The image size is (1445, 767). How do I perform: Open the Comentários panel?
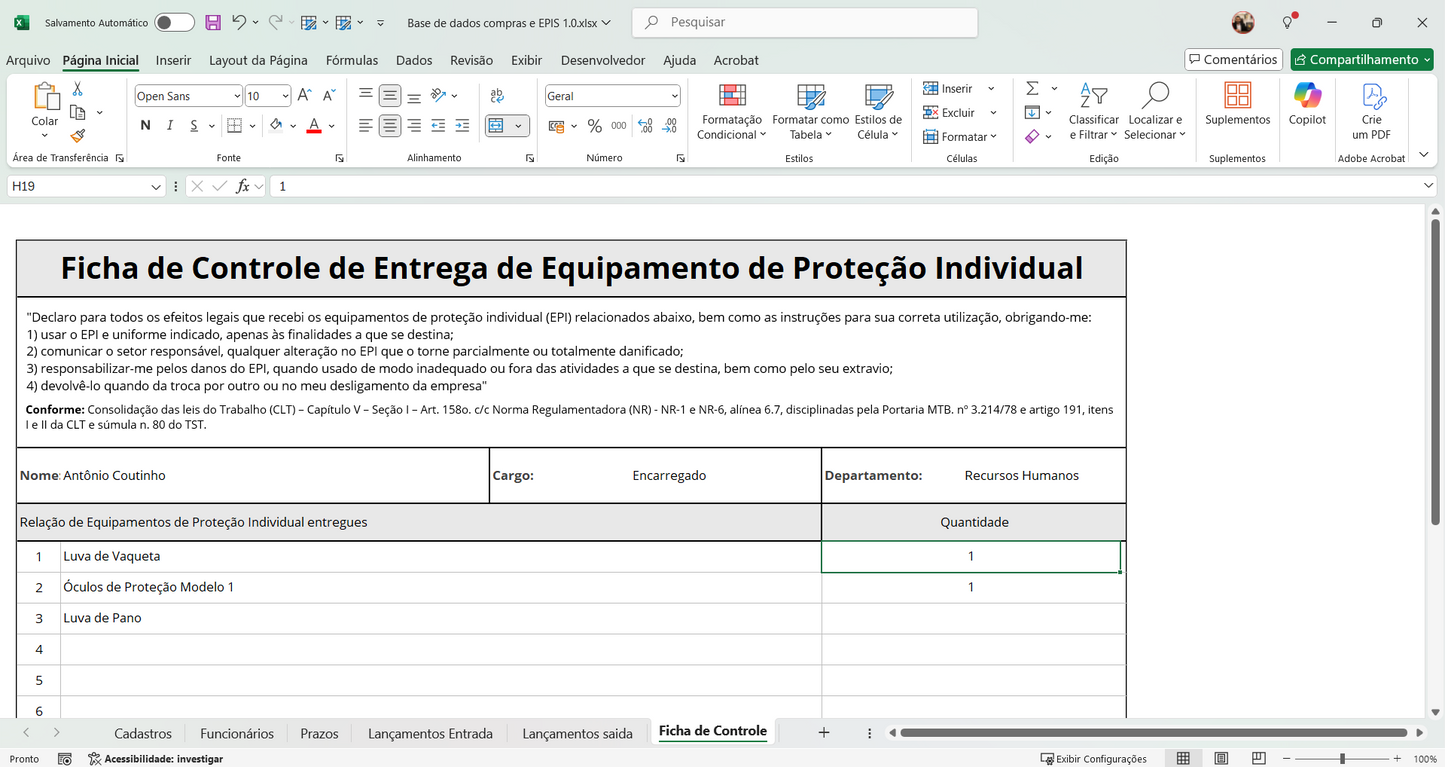pyautogui.click(x=1233, y=59)
